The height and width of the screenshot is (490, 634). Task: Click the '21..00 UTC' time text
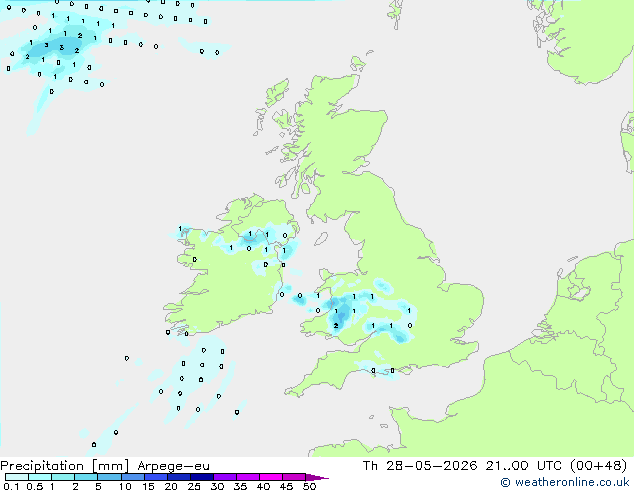pyautogui.click(x=525, y=466)
